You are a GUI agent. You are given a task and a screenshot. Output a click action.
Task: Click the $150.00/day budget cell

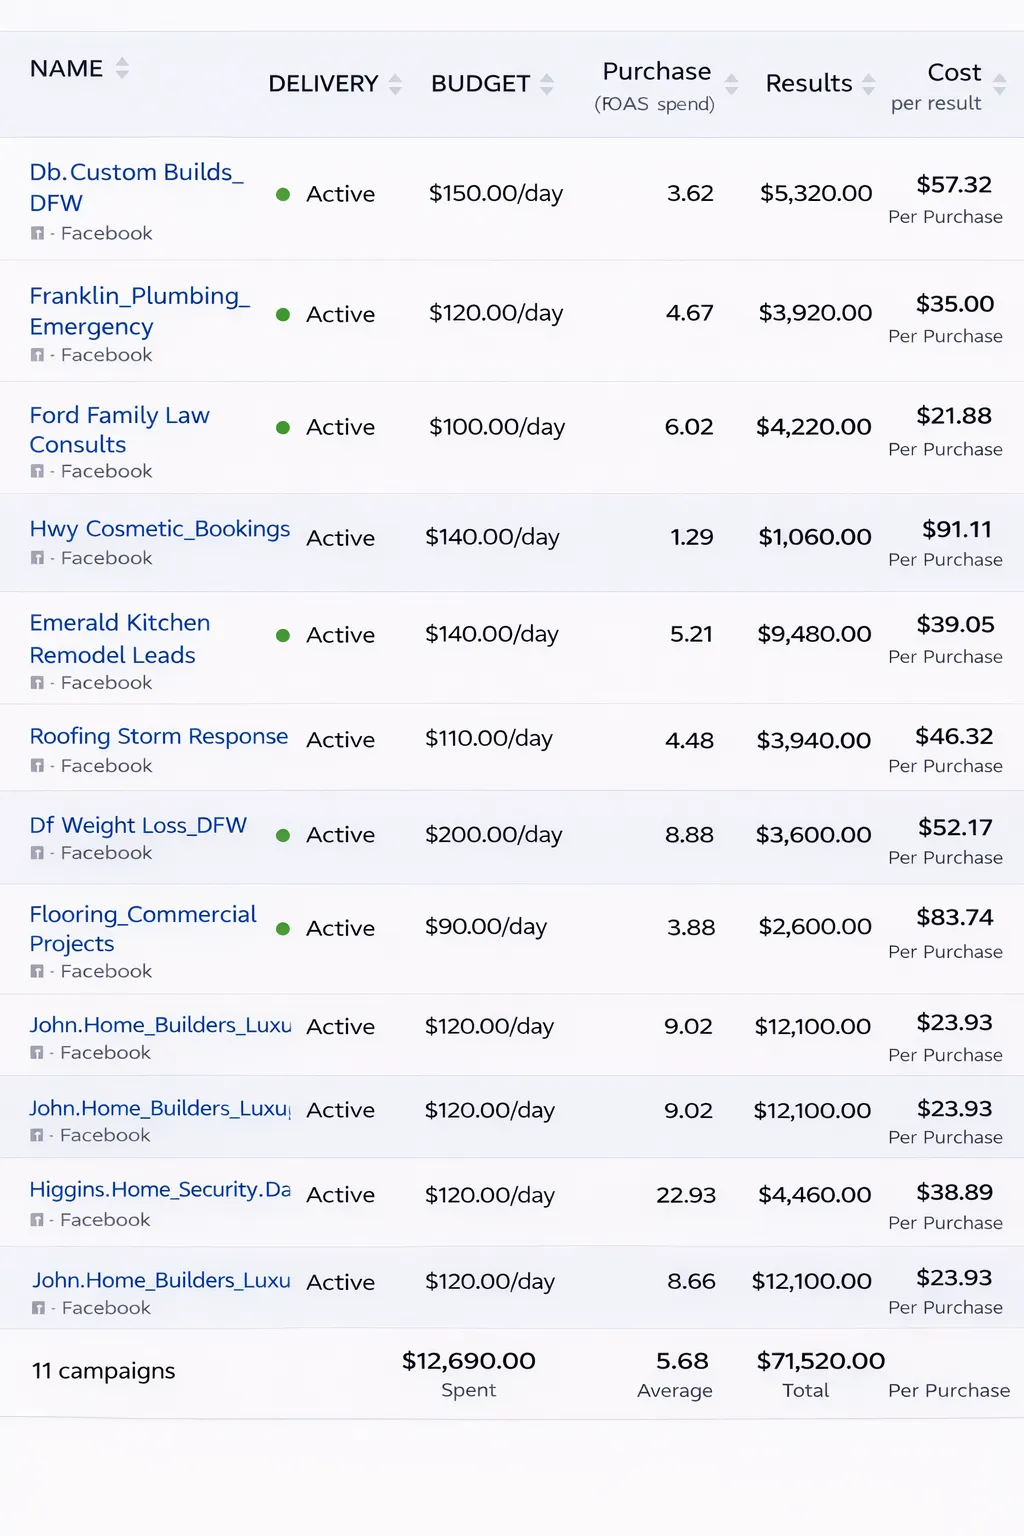(x=496, y=193)
